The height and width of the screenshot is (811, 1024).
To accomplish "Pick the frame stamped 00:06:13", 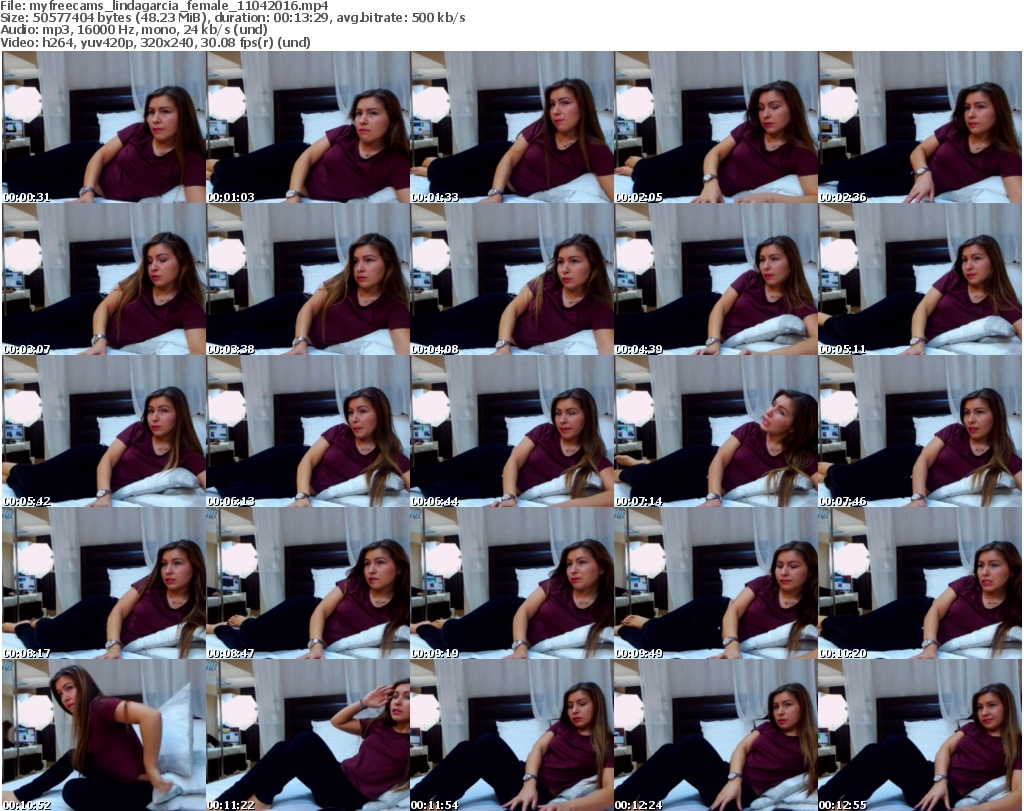I will (x=308, y=431).
